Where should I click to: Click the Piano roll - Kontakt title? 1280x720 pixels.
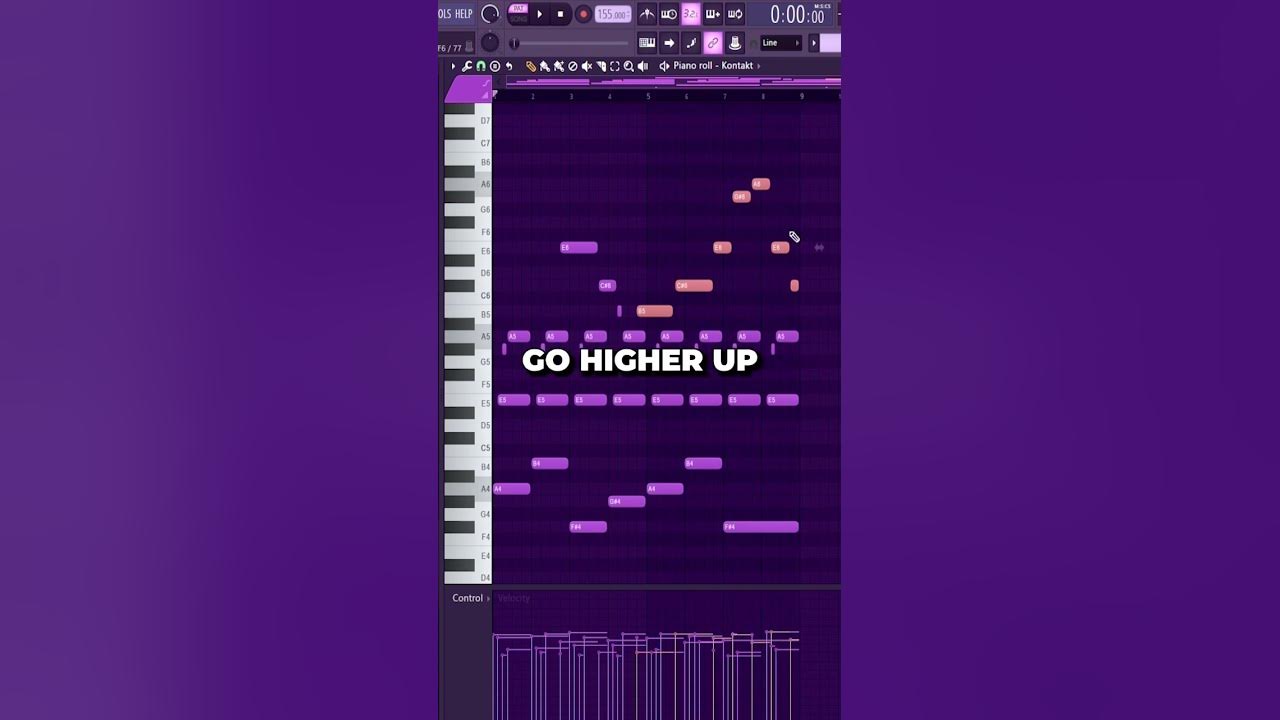(x=713, y=66)
